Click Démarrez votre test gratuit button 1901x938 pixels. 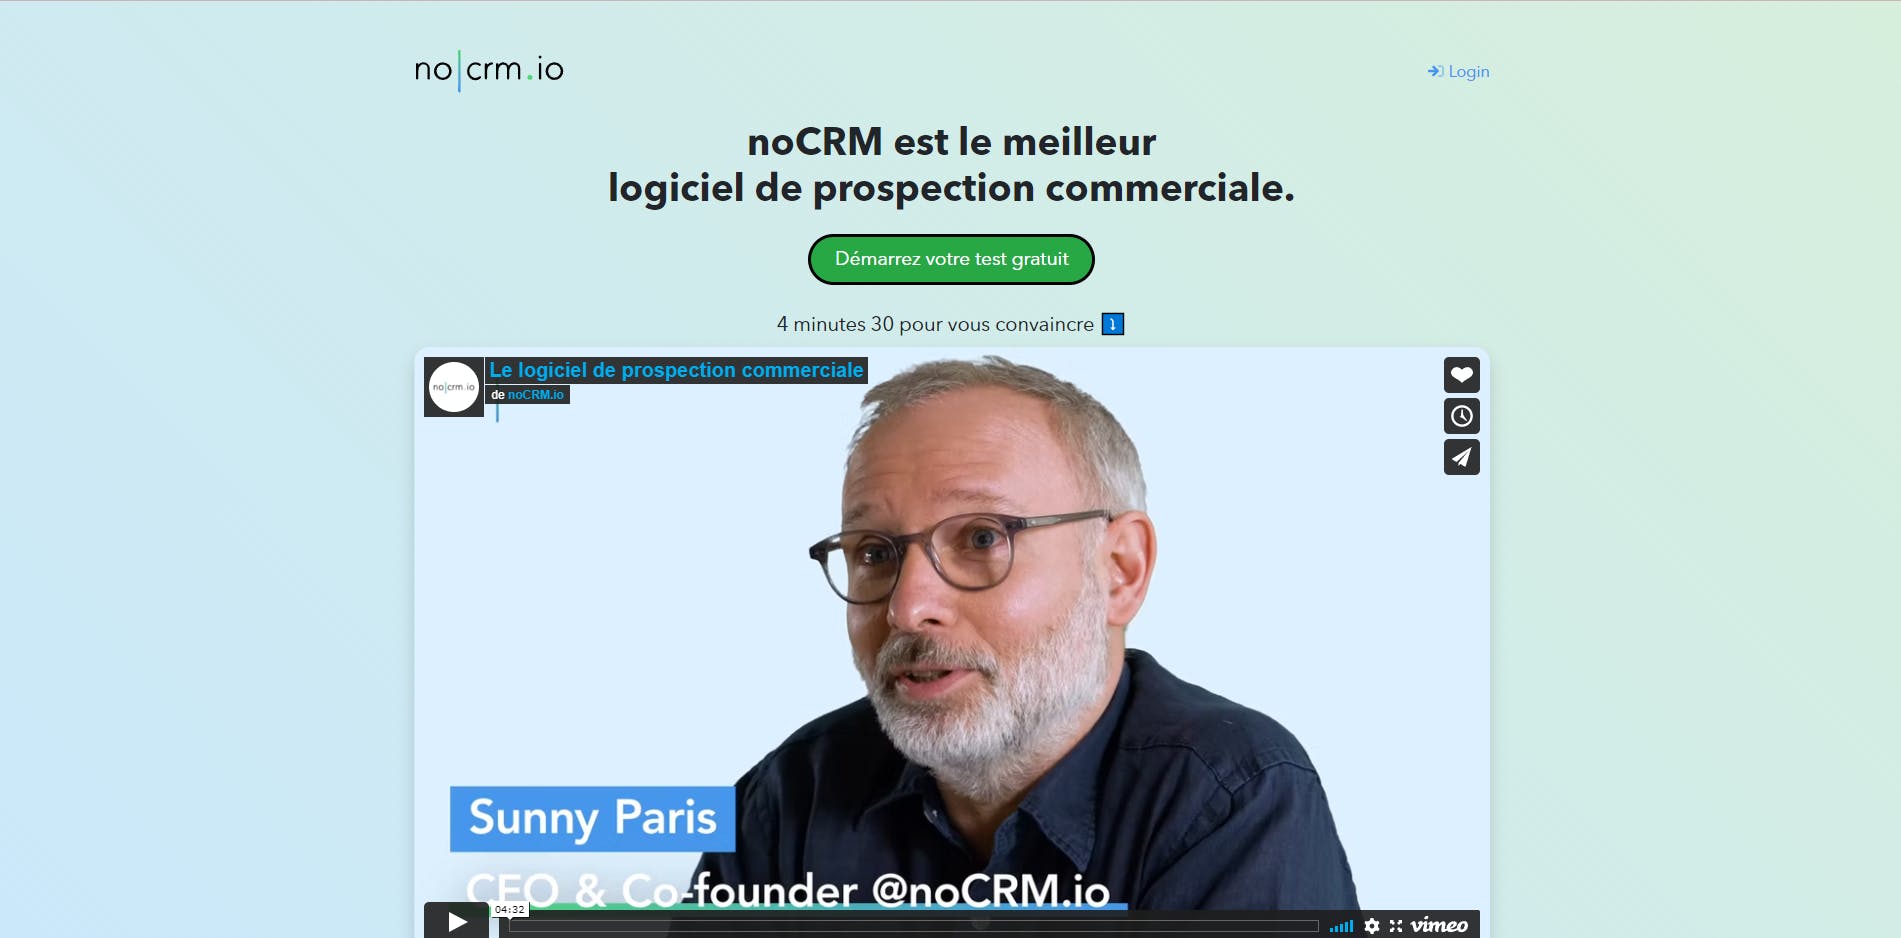[x=951, y=259]
